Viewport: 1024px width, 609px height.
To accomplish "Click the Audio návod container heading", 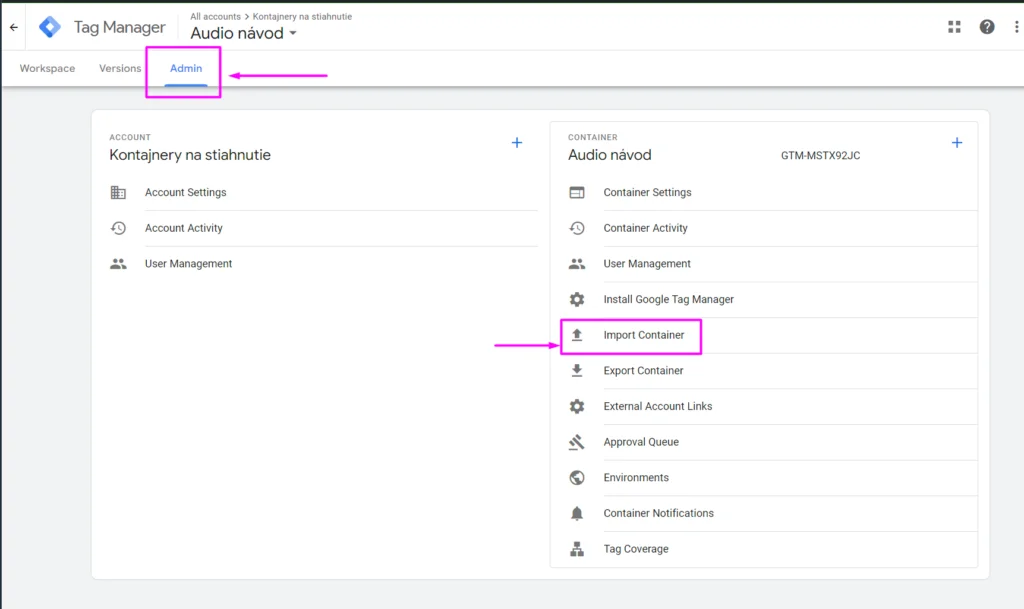I will click(x=609, y=155).
